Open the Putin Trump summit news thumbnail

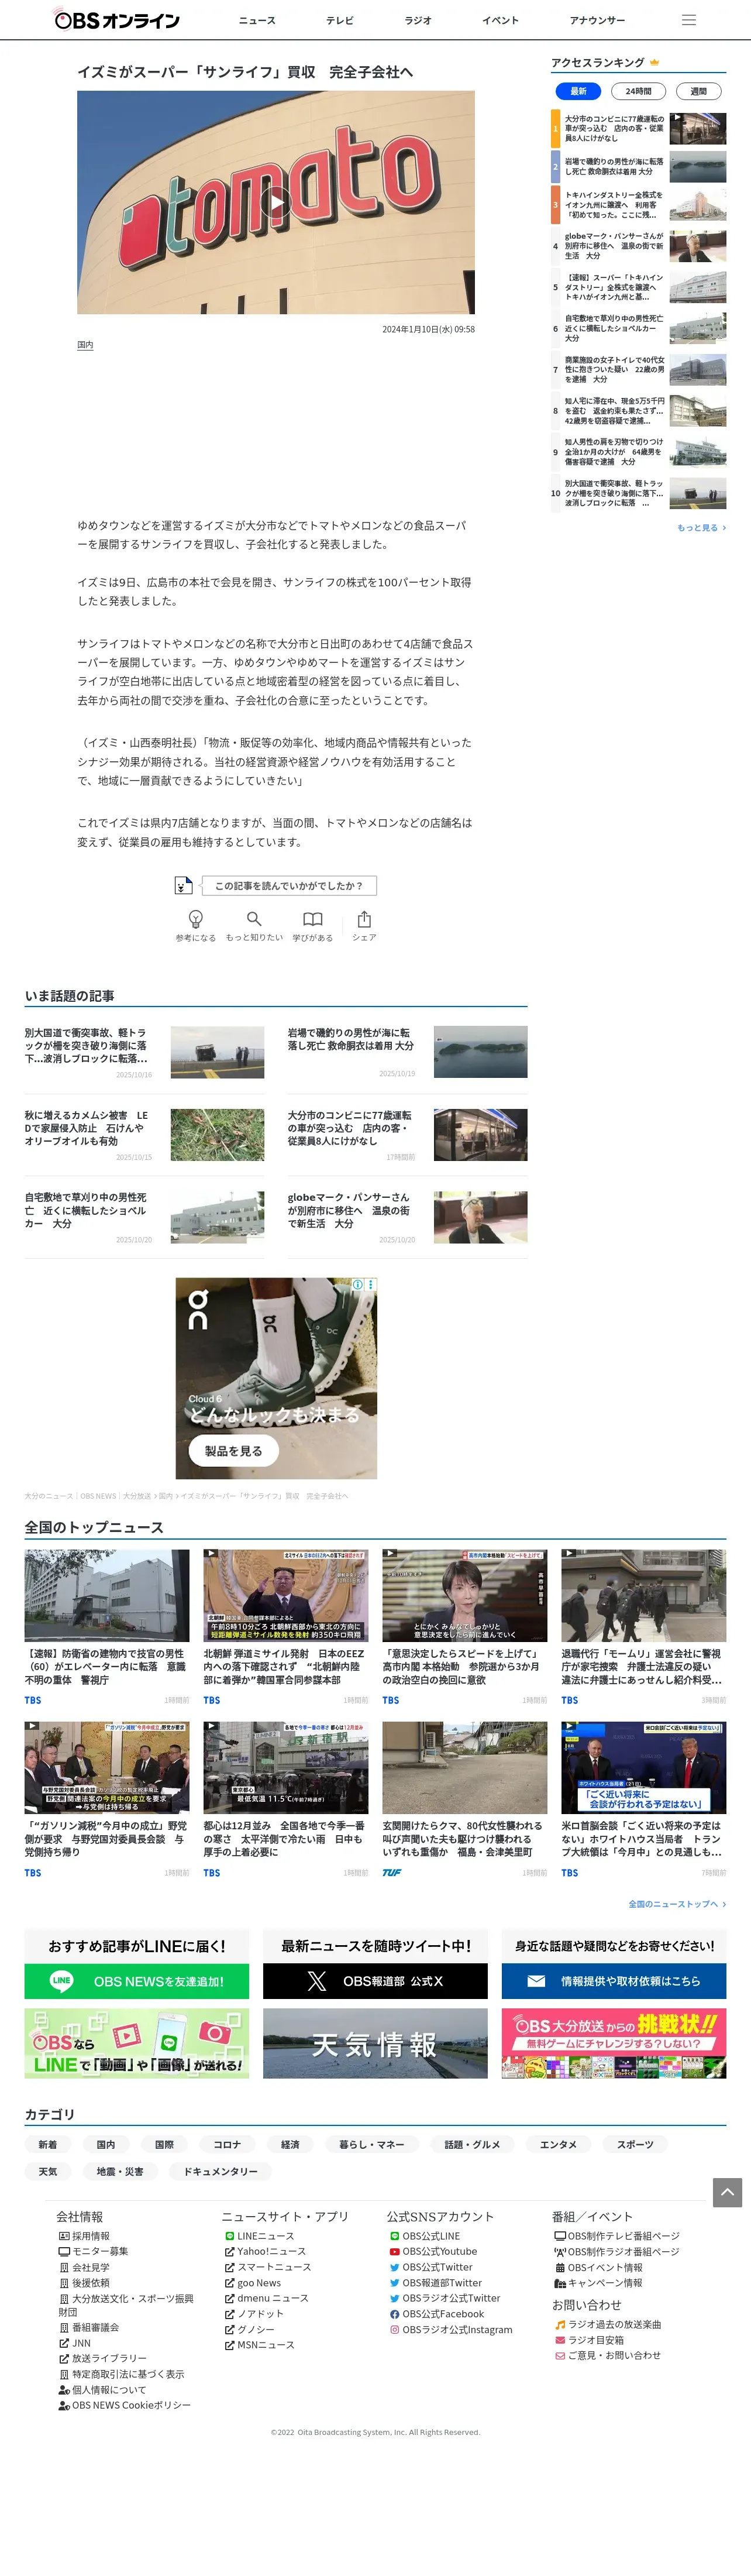coord(644,1767)
